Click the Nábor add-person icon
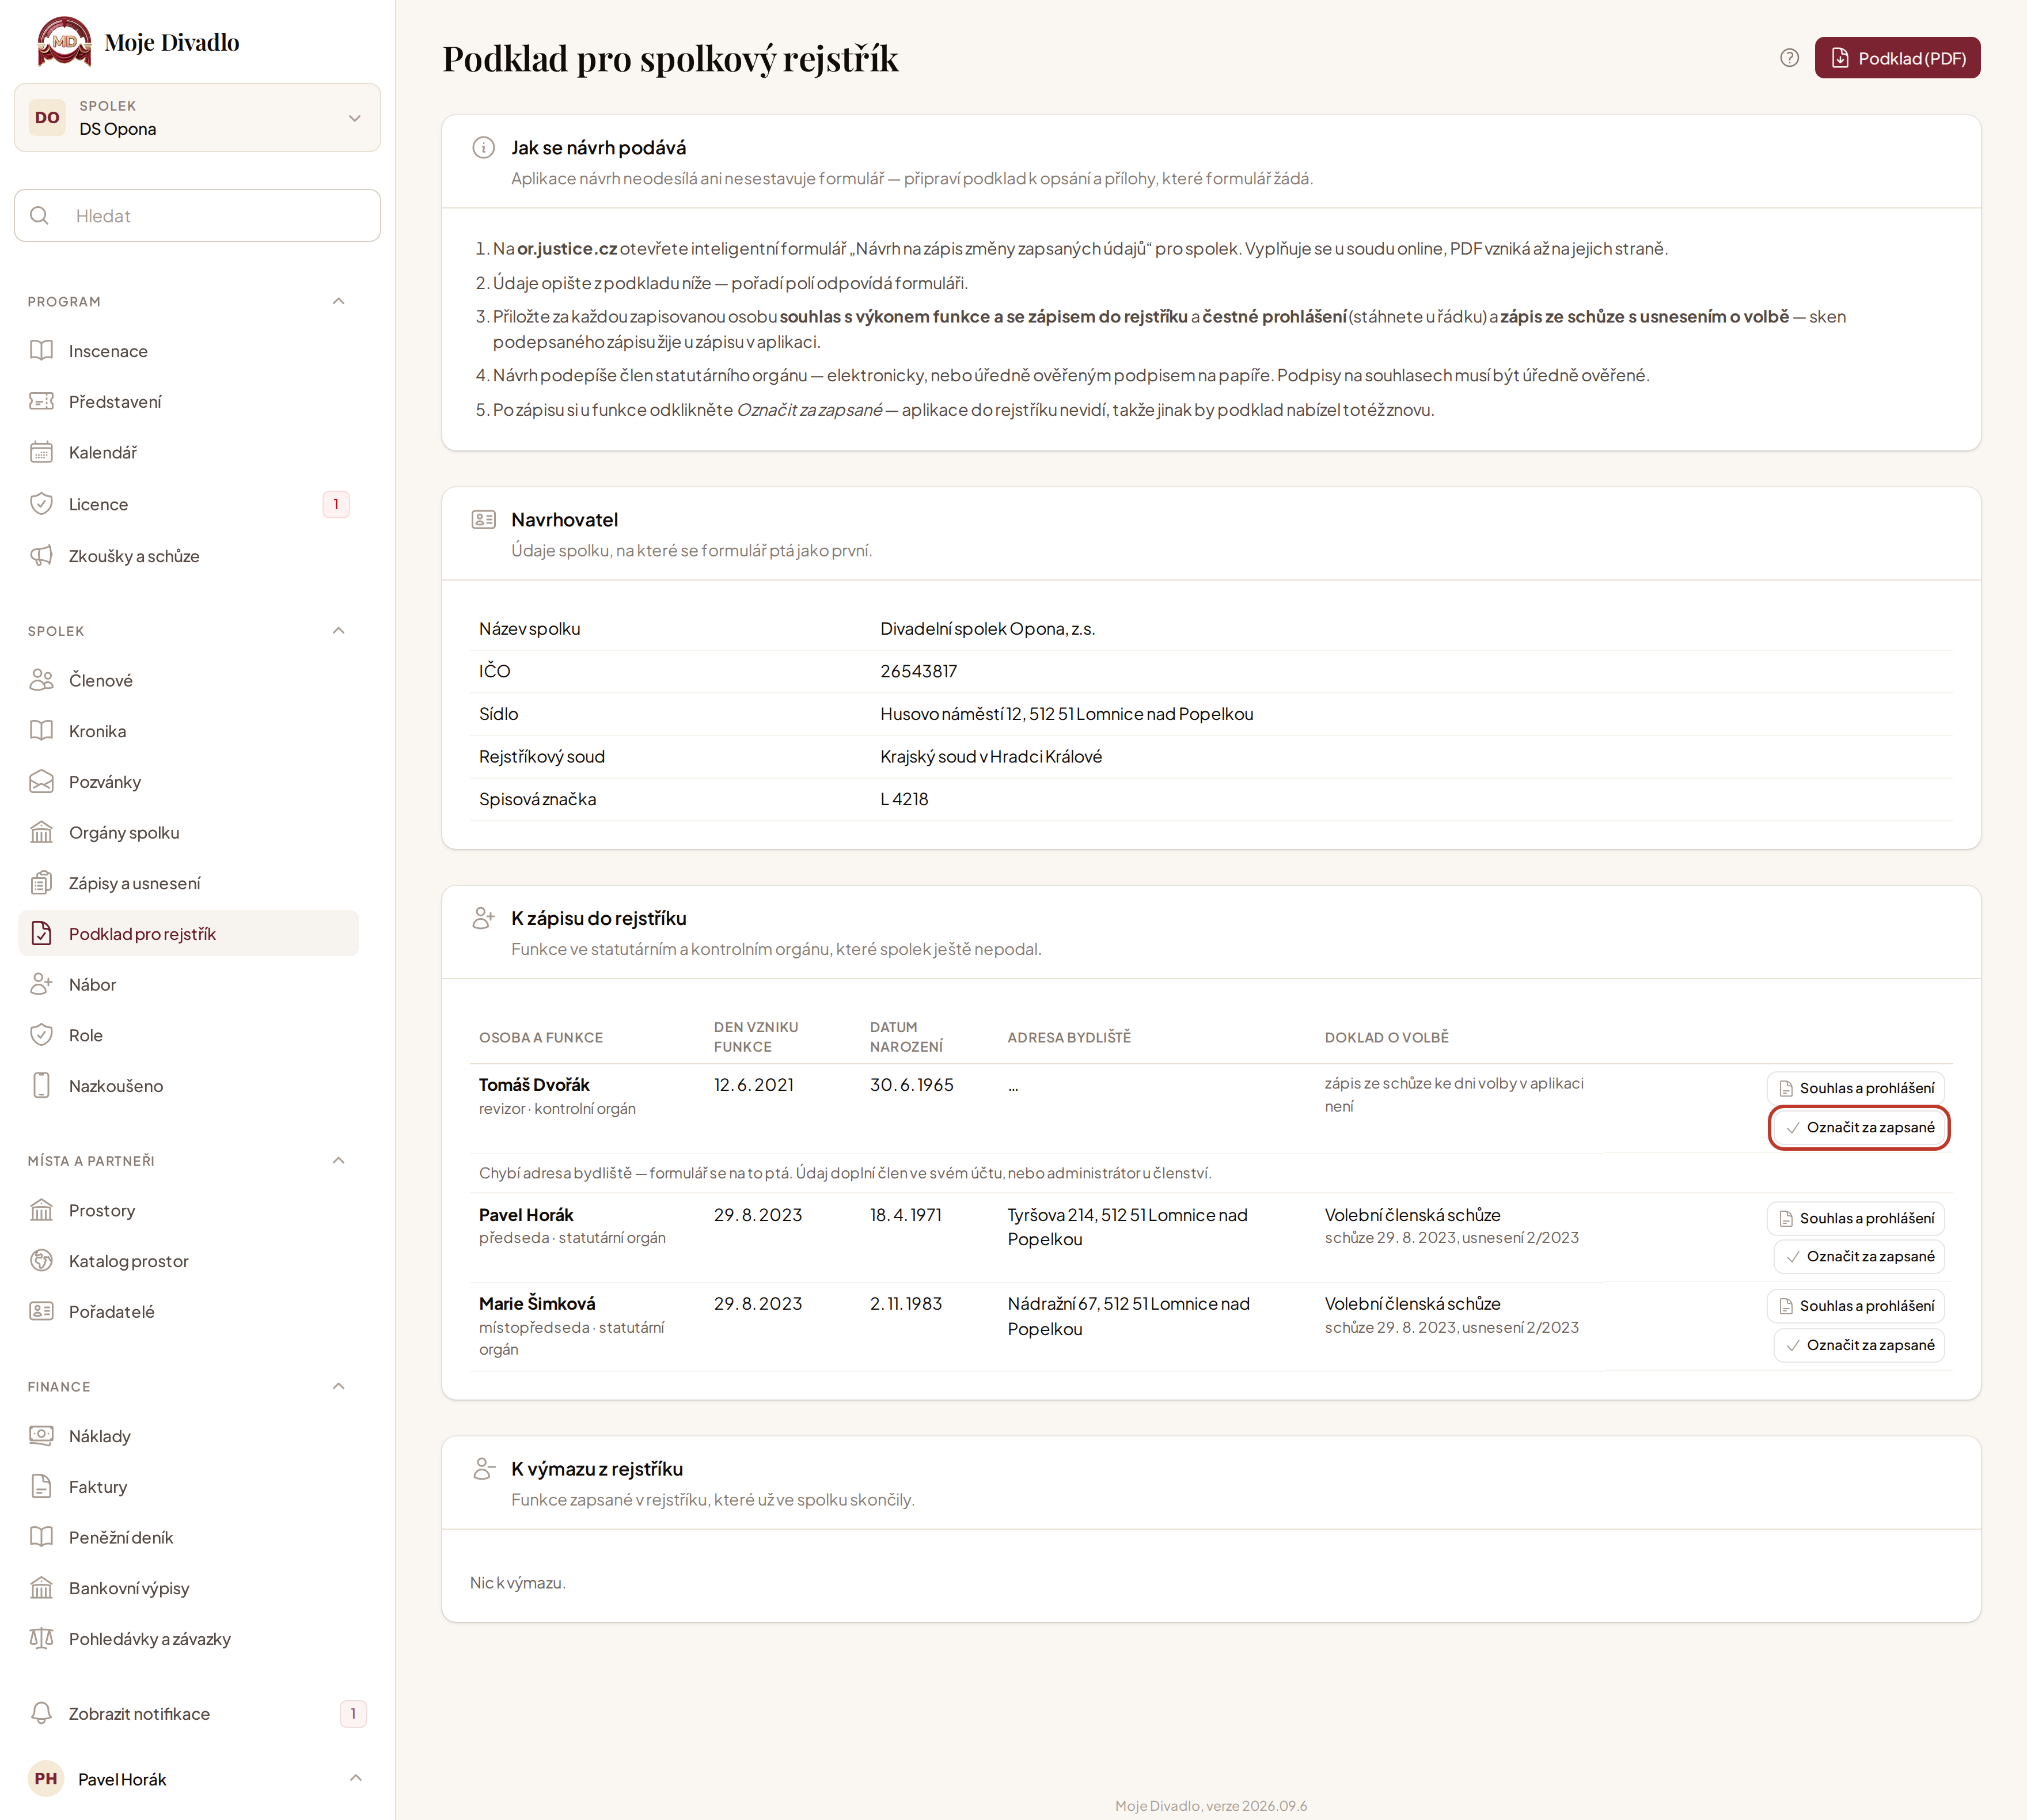The width and height of the screenshot is (2027, 1820). (41, 984)
